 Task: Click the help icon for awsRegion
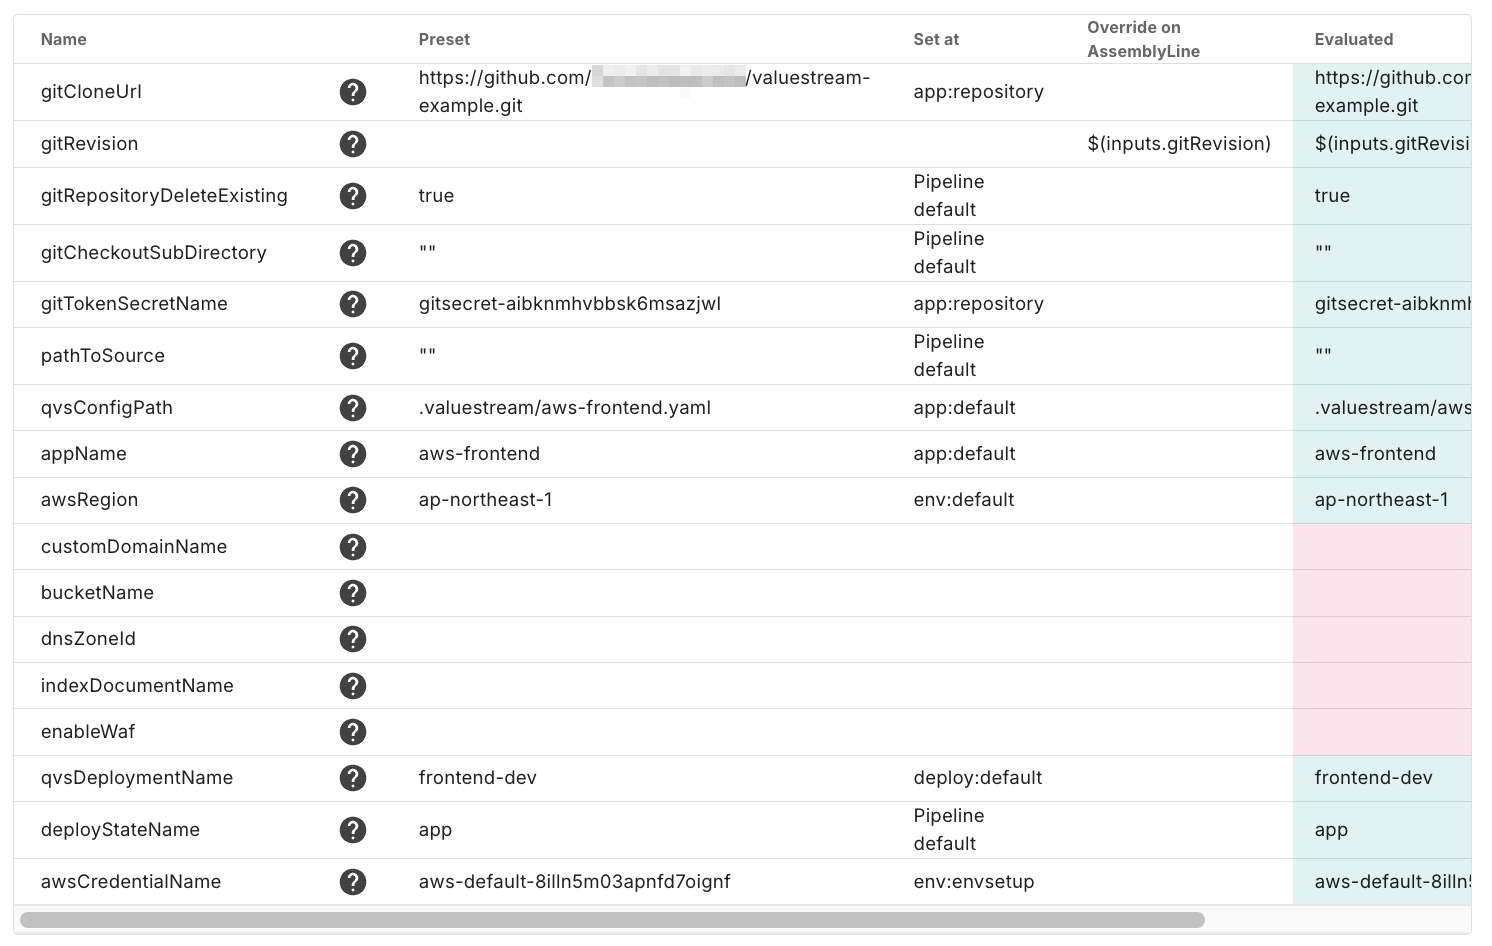coord(352,500)
